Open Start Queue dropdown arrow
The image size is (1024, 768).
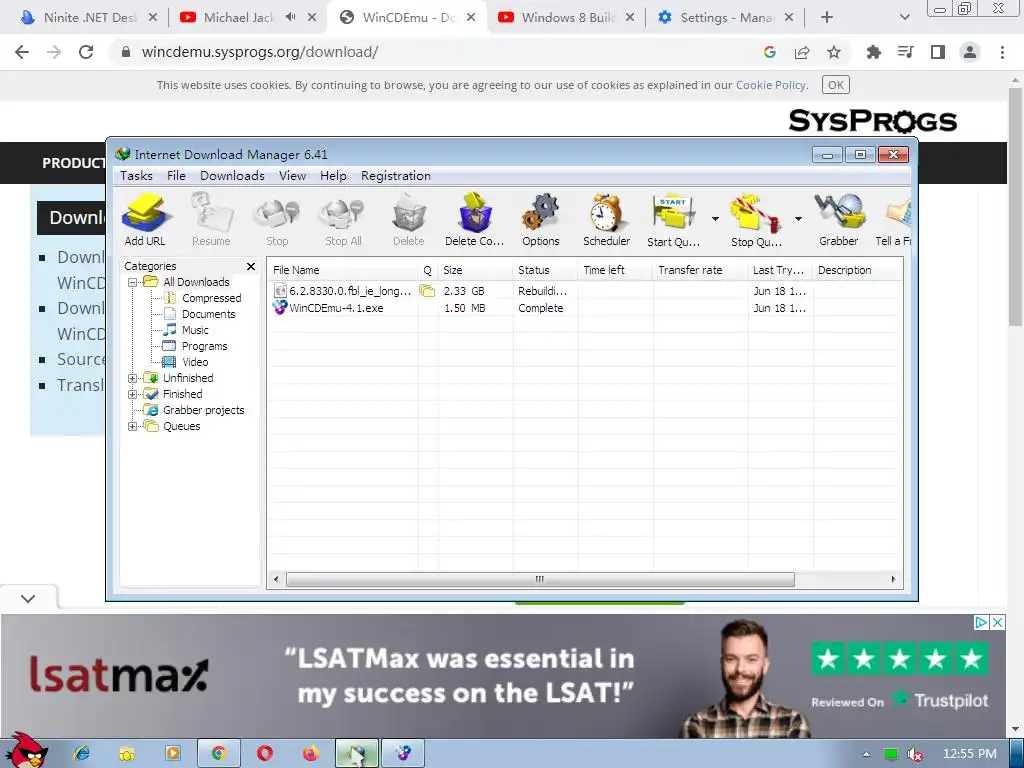point(715,219)
